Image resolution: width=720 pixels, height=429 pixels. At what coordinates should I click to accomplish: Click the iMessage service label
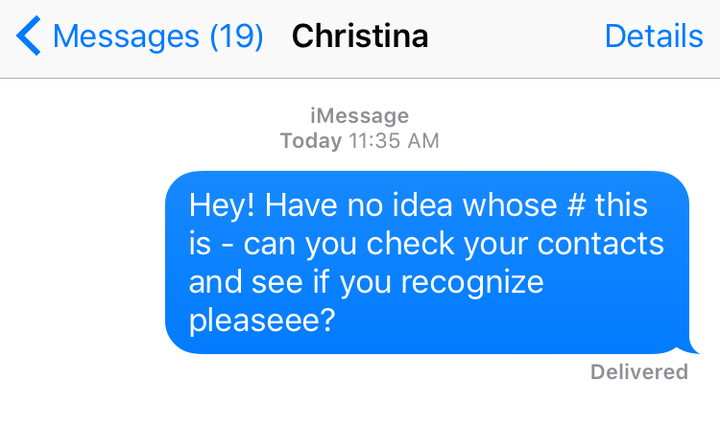coord(360,116)
